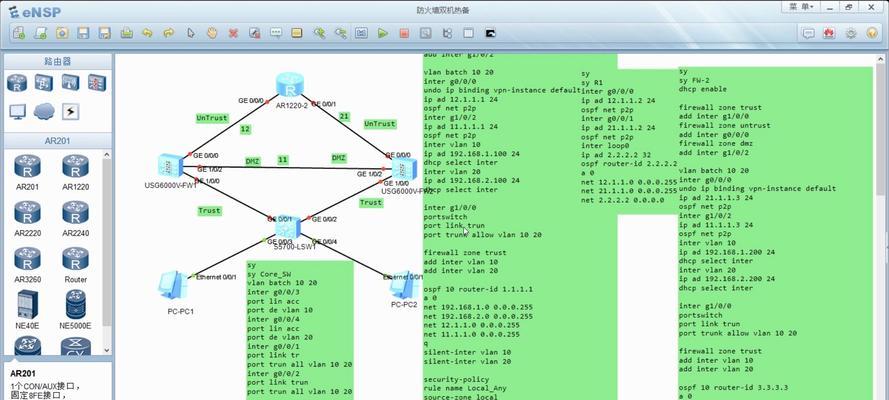The width and height of the screenshot is (889, 400).
Task: Open the help question mark icon
Action: tap(873, 33)
